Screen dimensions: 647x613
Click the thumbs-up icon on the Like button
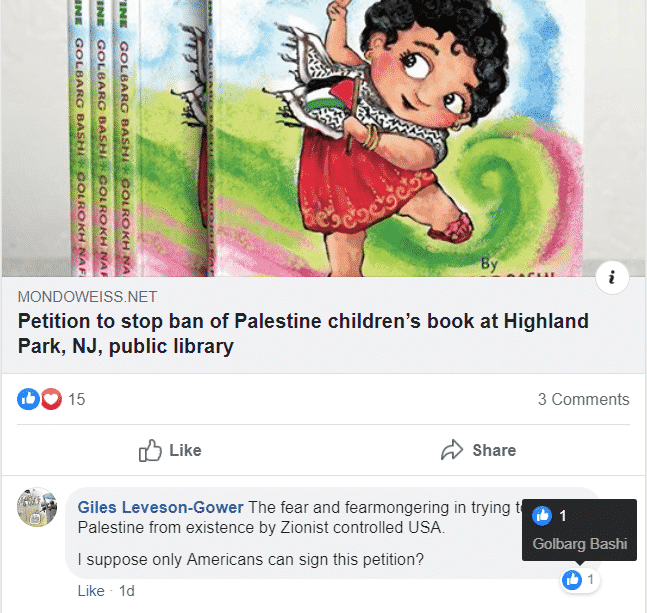click(x=150, y=450)
